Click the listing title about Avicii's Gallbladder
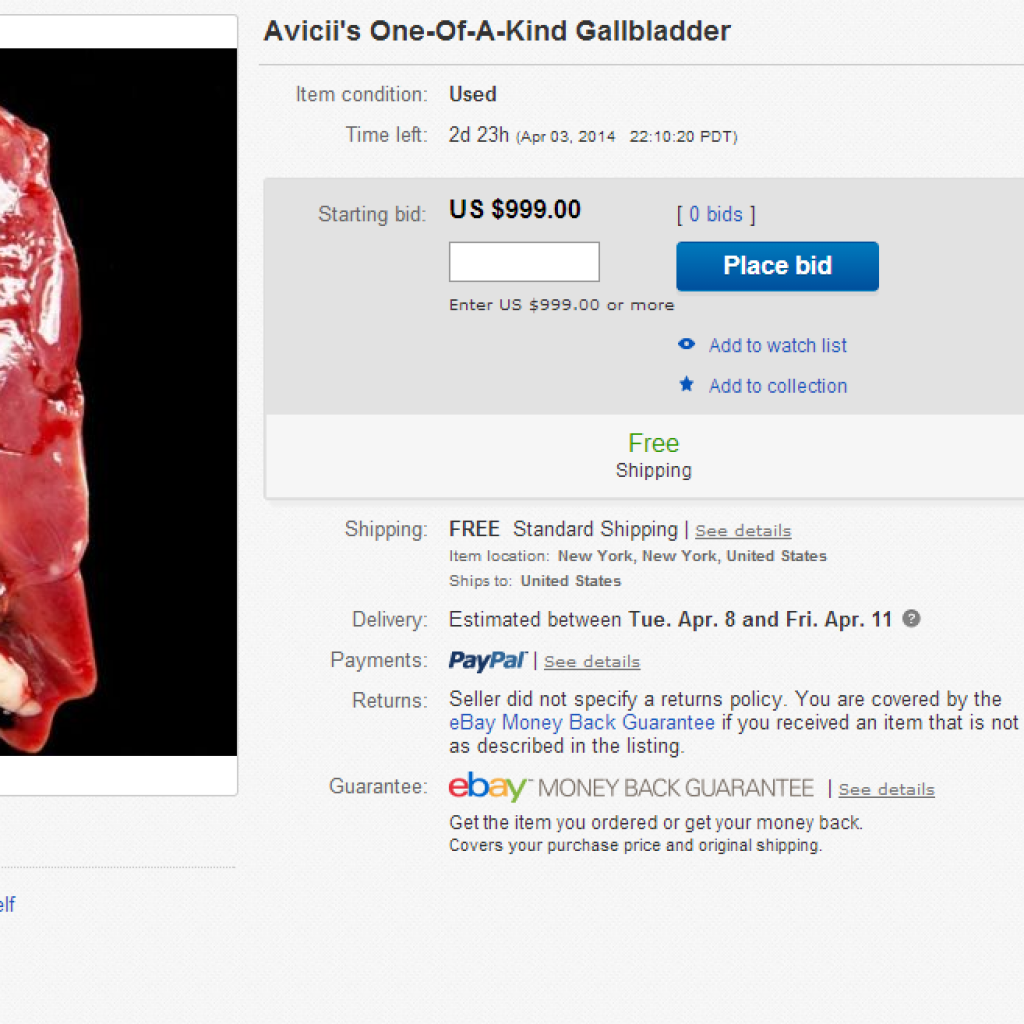 497,31
